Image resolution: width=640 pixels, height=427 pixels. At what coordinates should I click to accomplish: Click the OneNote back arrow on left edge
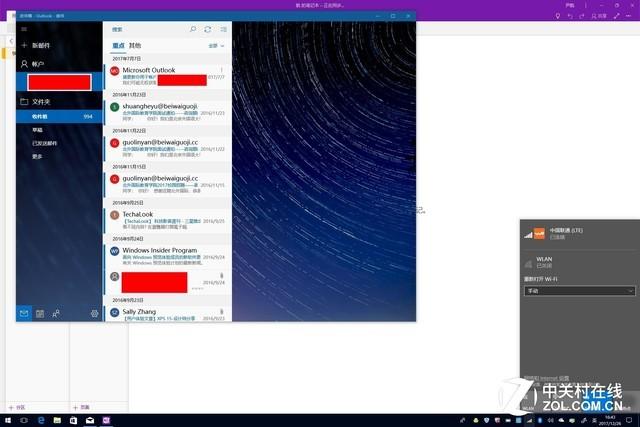pos(11,41)
